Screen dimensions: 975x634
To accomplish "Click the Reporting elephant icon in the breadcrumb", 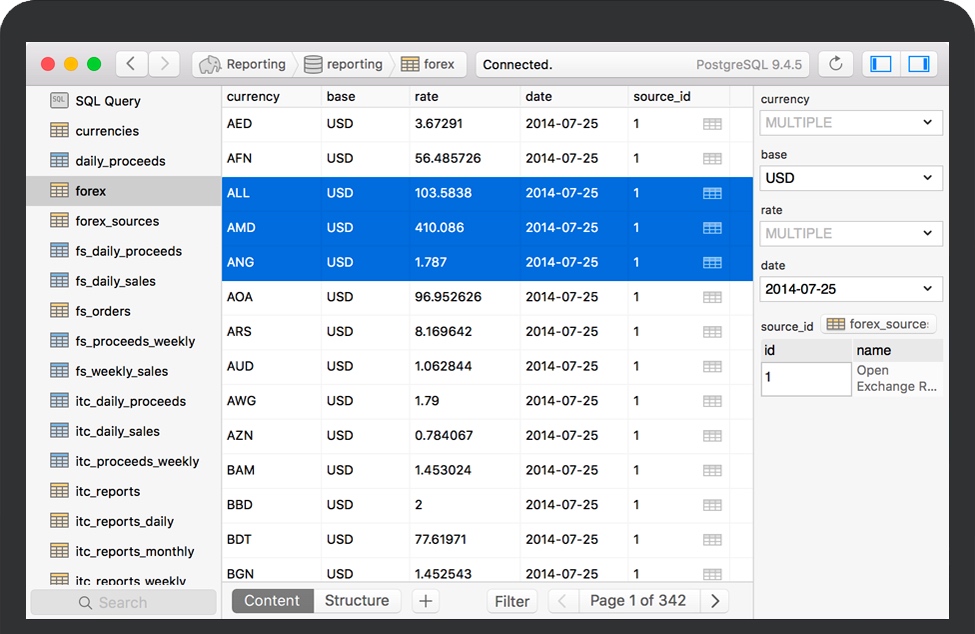I will pos(210,64).
